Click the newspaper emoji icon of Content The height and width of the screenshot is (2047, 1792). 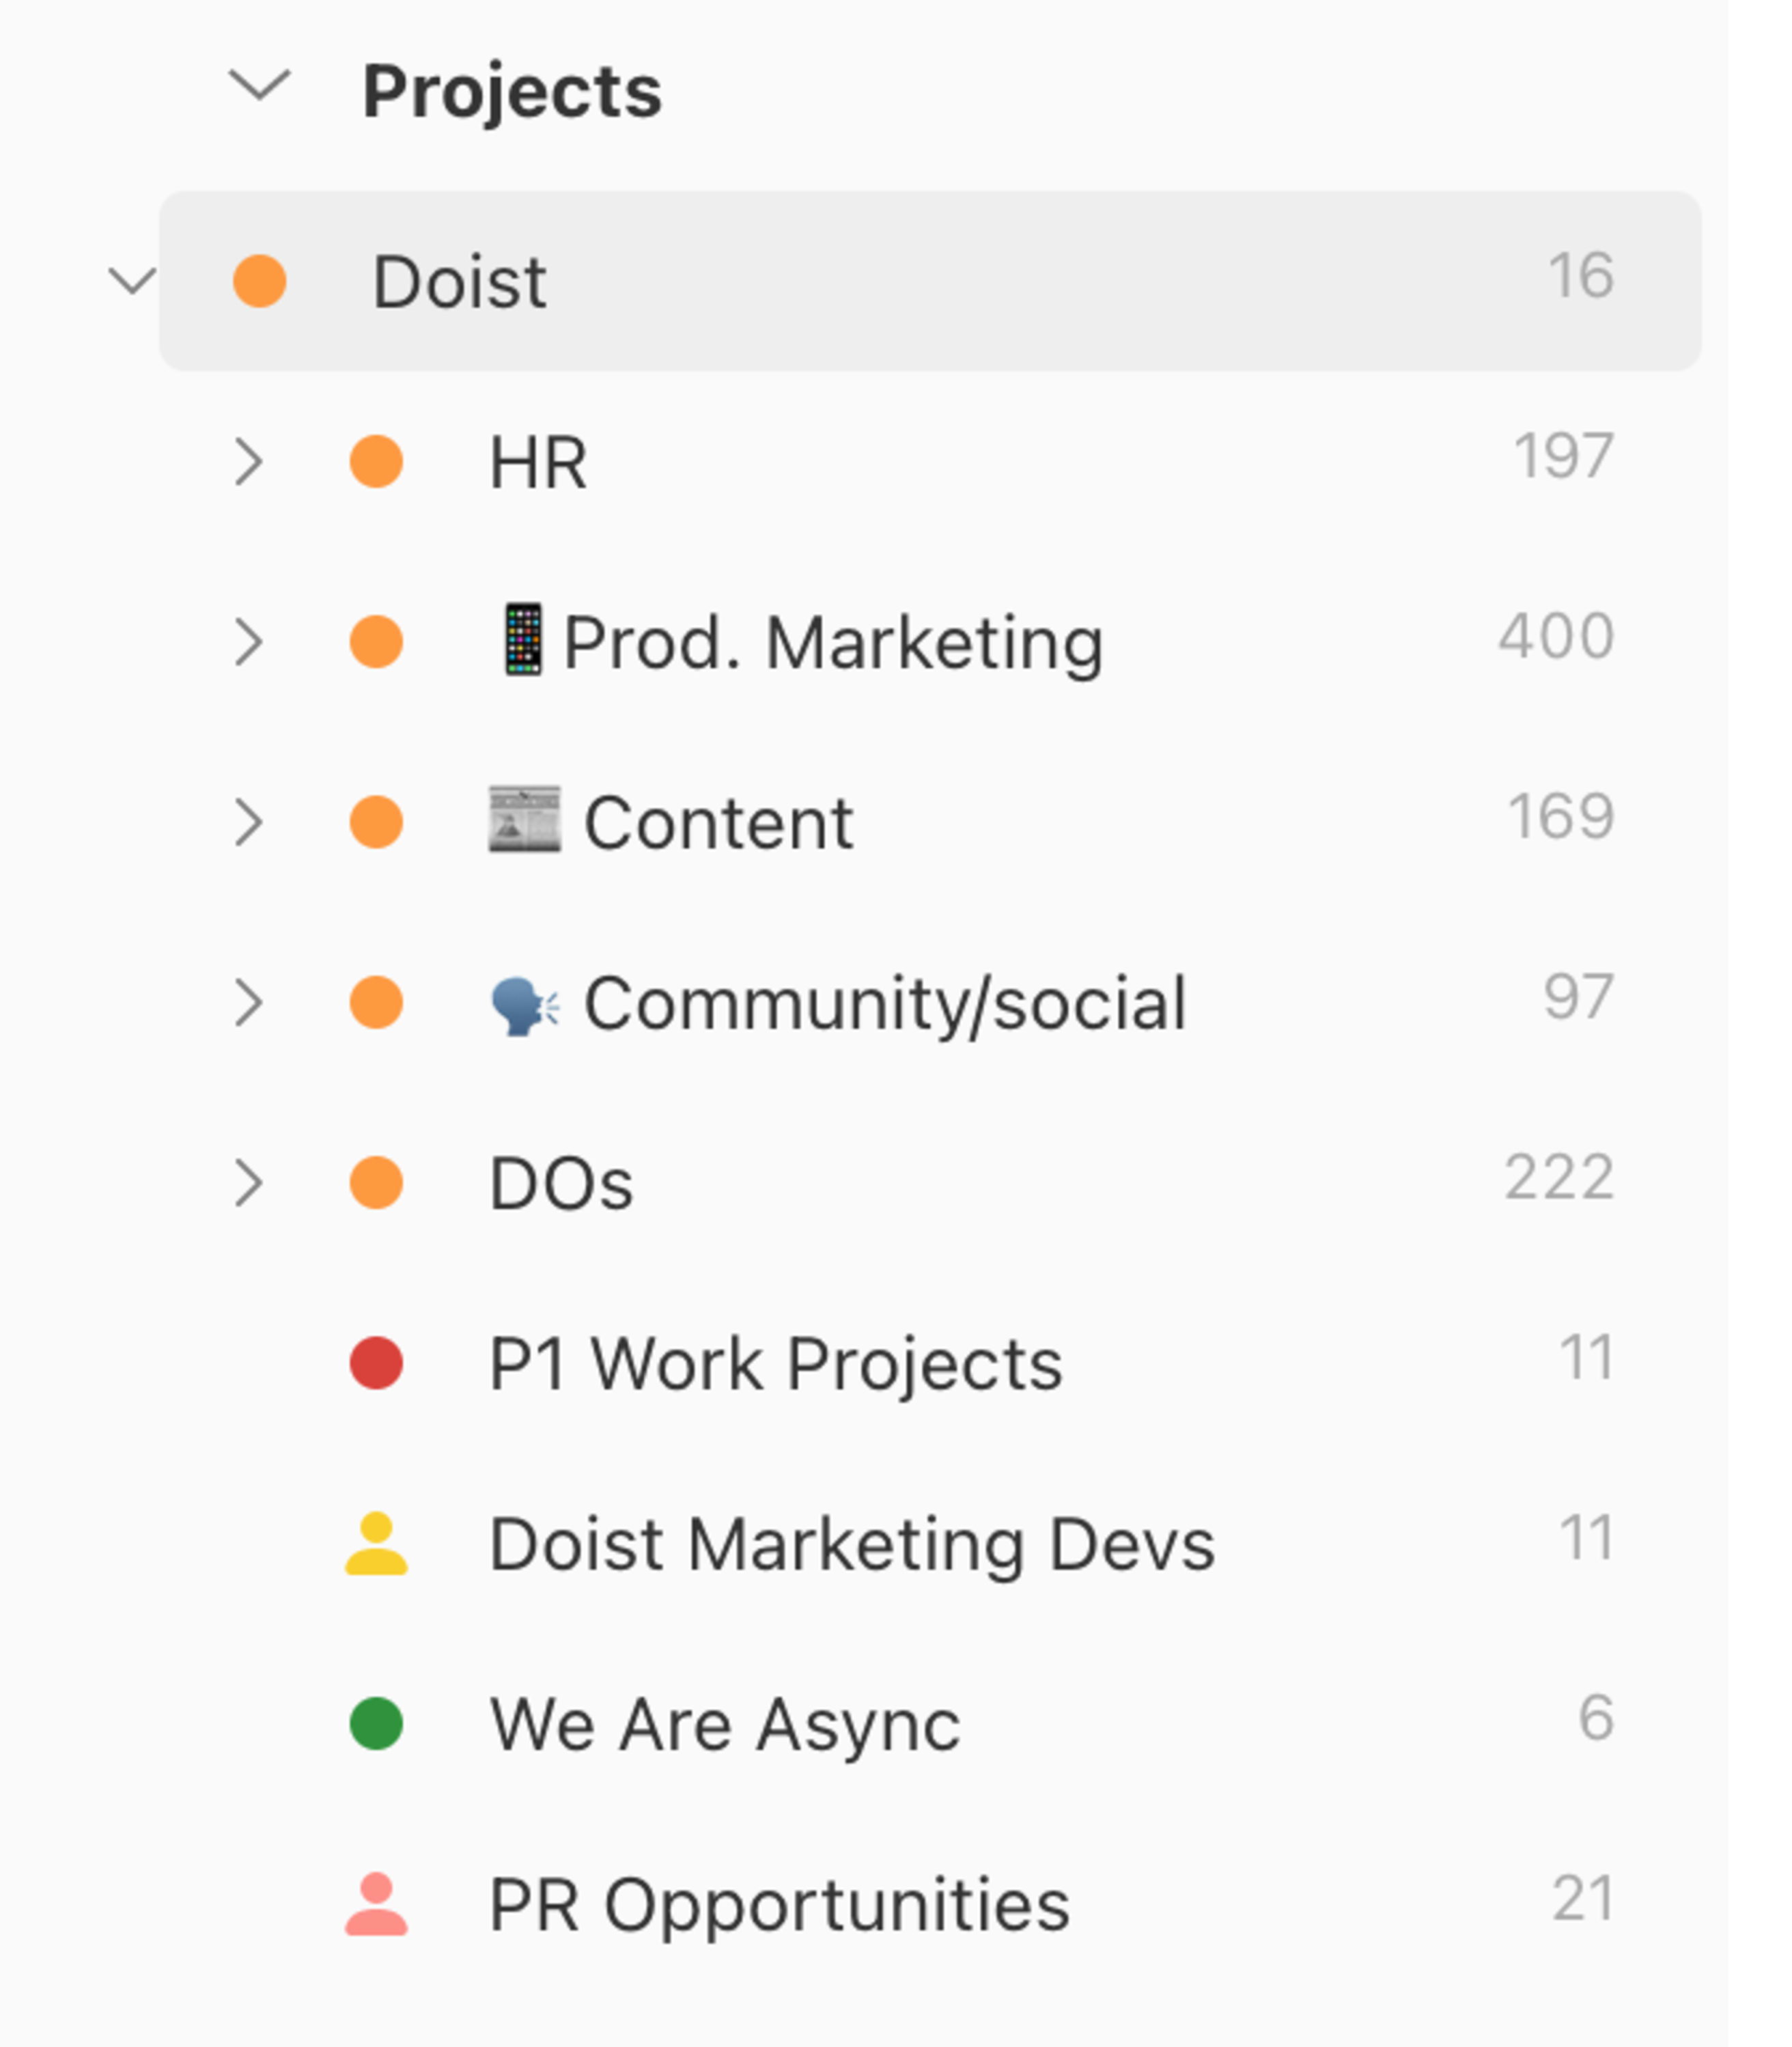coord(524,820)
